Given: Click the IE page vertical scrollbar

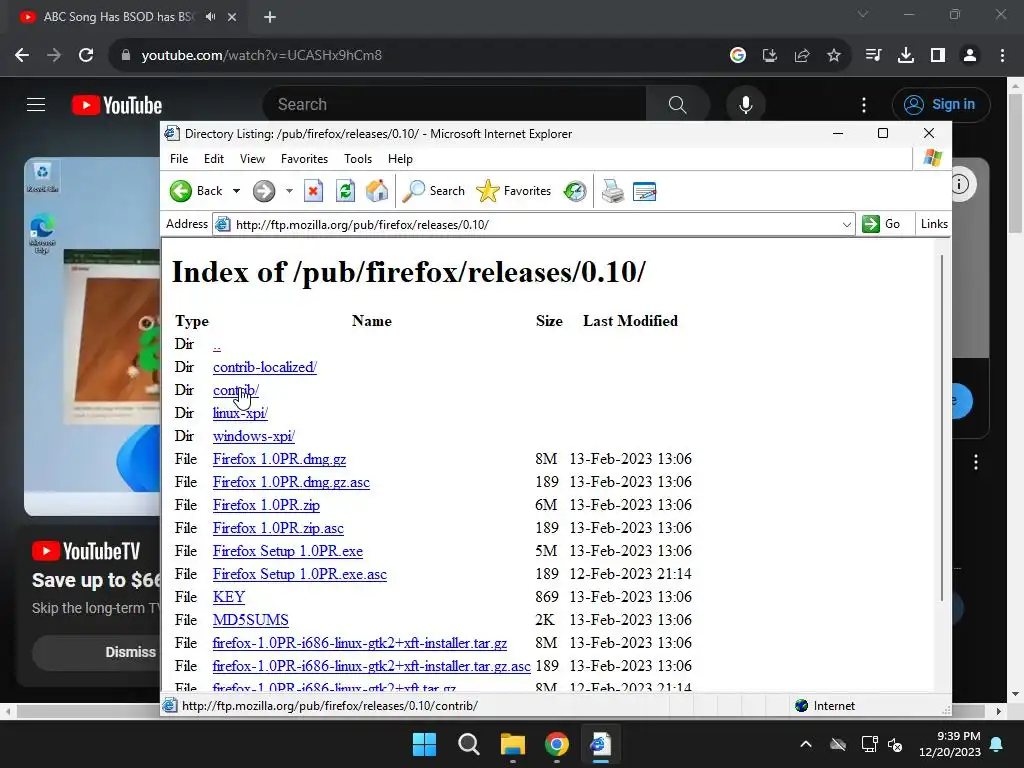Looking at the screenshot, I should click(x=942, y=428).
